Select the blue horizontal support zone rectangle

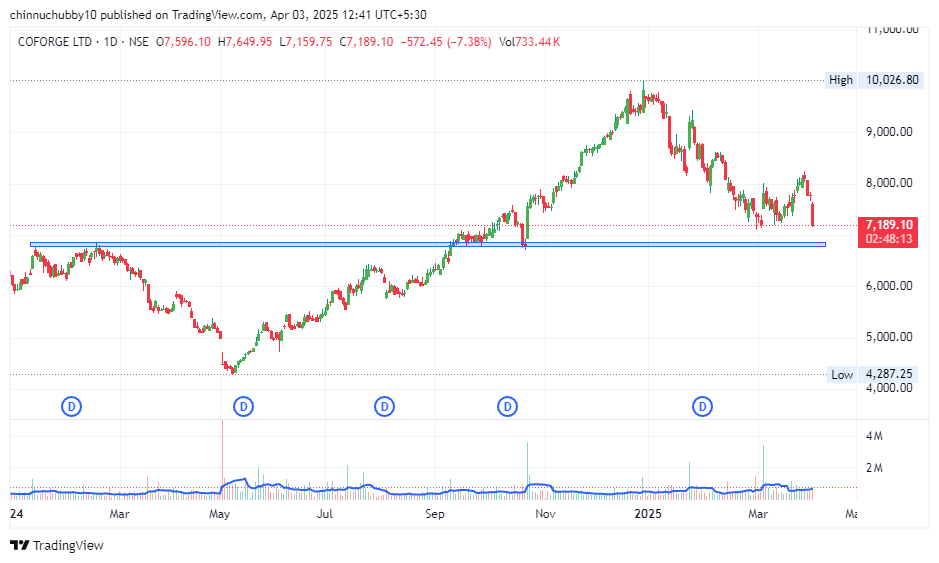428,244
